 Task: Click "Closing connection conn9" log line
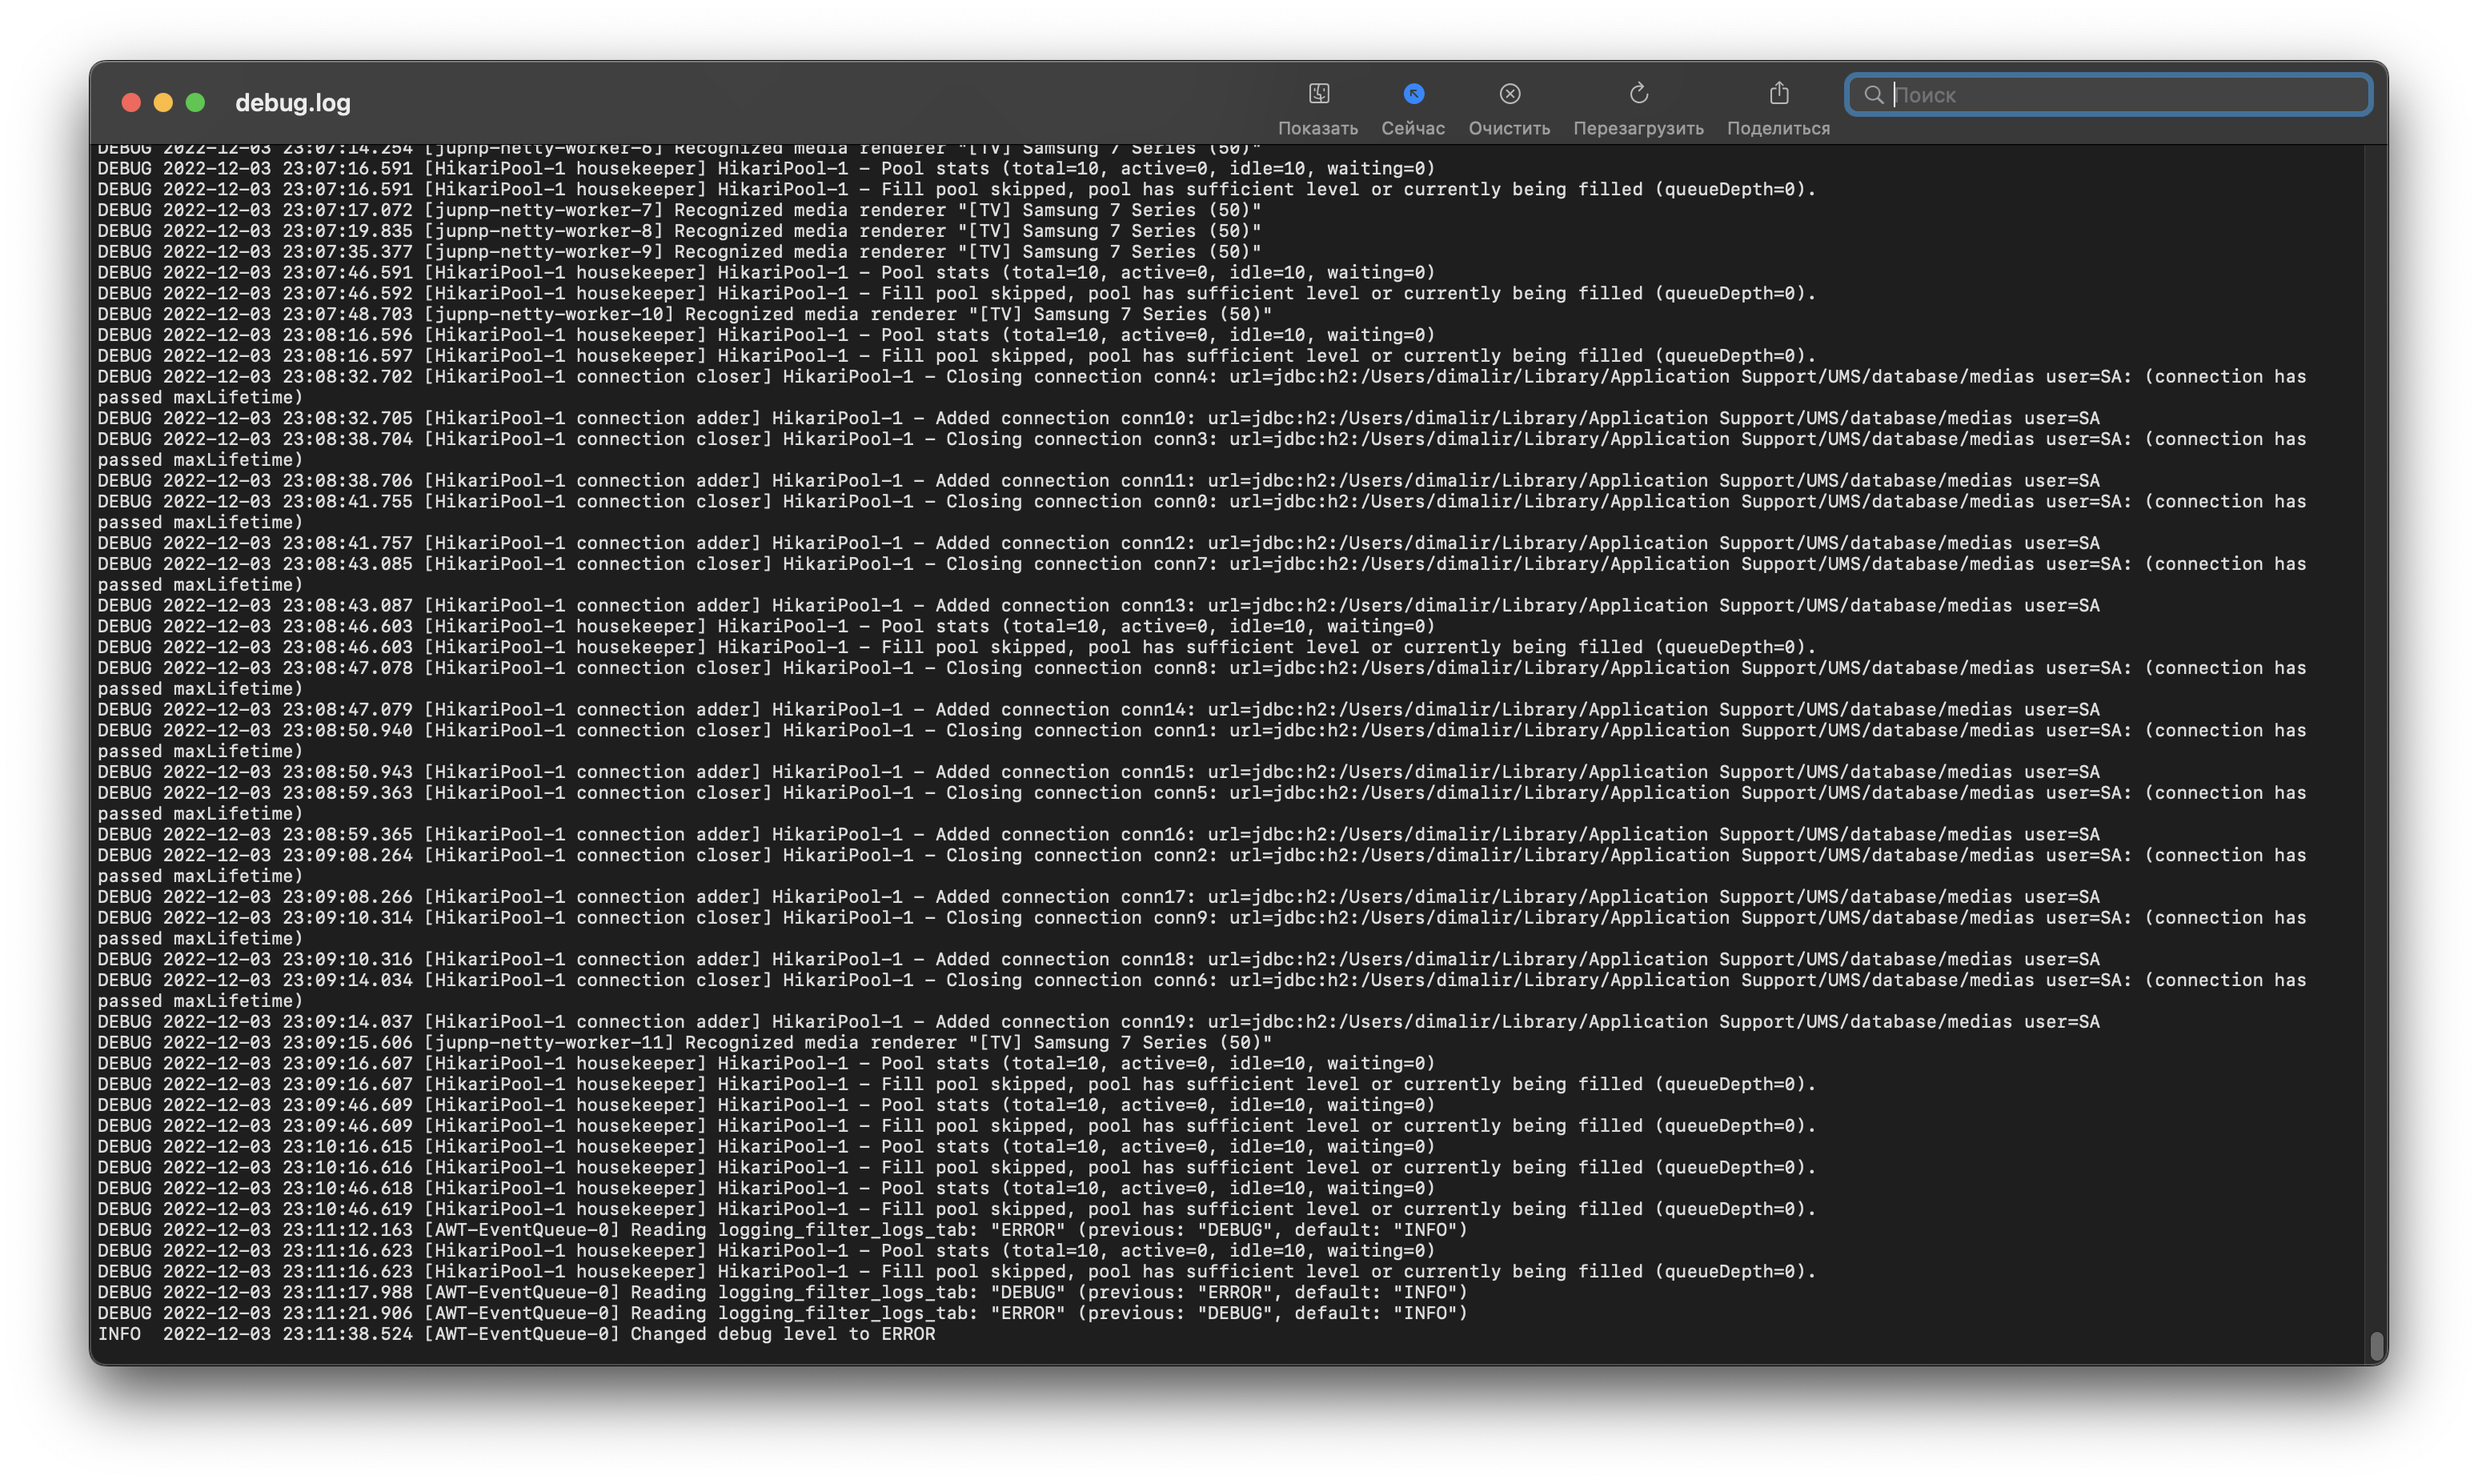click(x=1201, y=928)
